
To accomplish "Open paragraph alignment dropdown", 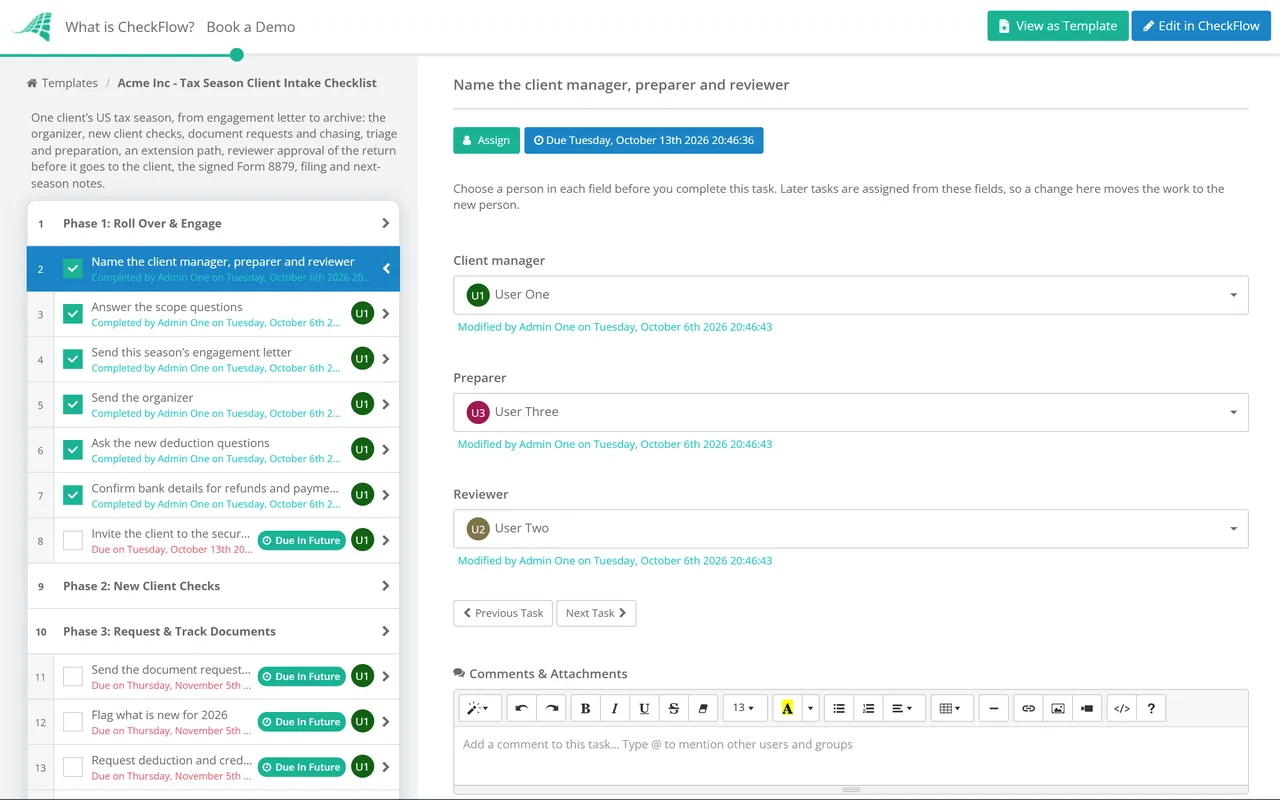I will [x=904, y=708].
